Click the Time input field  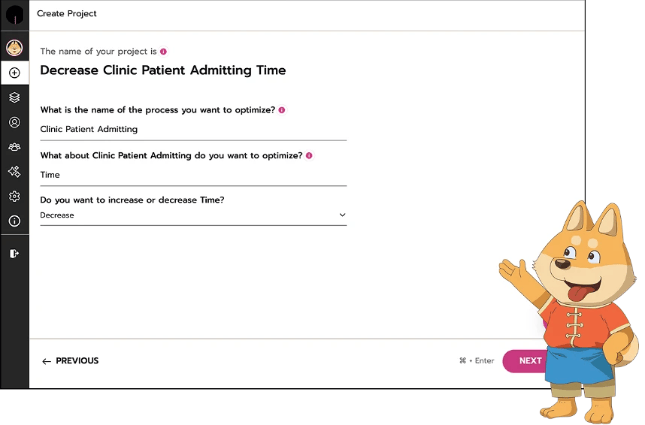pyautogui.click(x=192, y=175)
